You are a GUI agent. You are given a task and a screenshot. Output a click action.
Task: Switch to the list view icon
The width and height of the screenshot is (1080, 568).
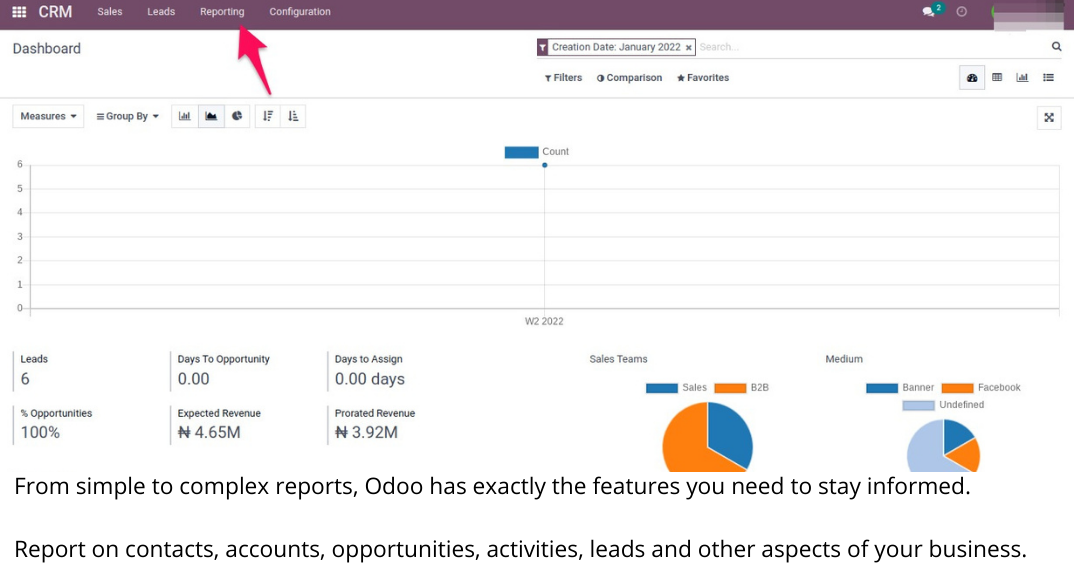(x=1048, y=77)
